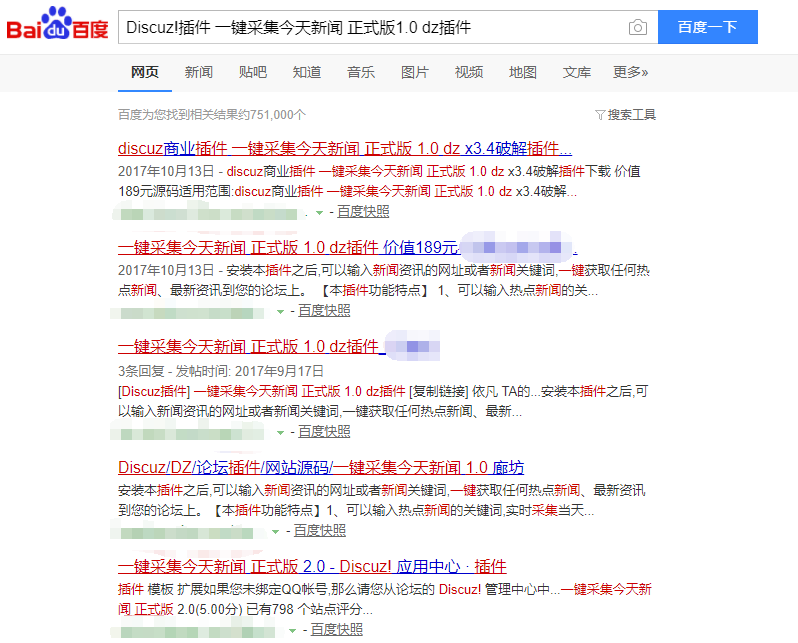The width and height of the screenshot is (798, 643).
Task: Switch to the 音乐 tab
Action: point(361,72)
